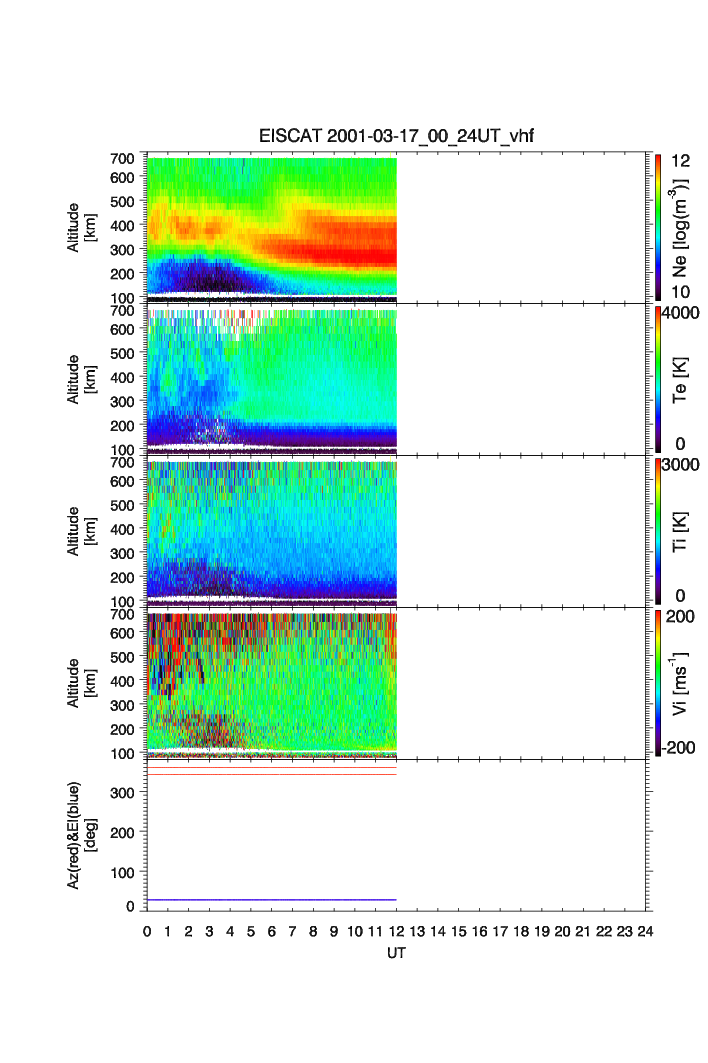Click the Az(red)&El(blue) axis label
Image resolution: width=708 pixels, height=1063 pixels.
80,835
